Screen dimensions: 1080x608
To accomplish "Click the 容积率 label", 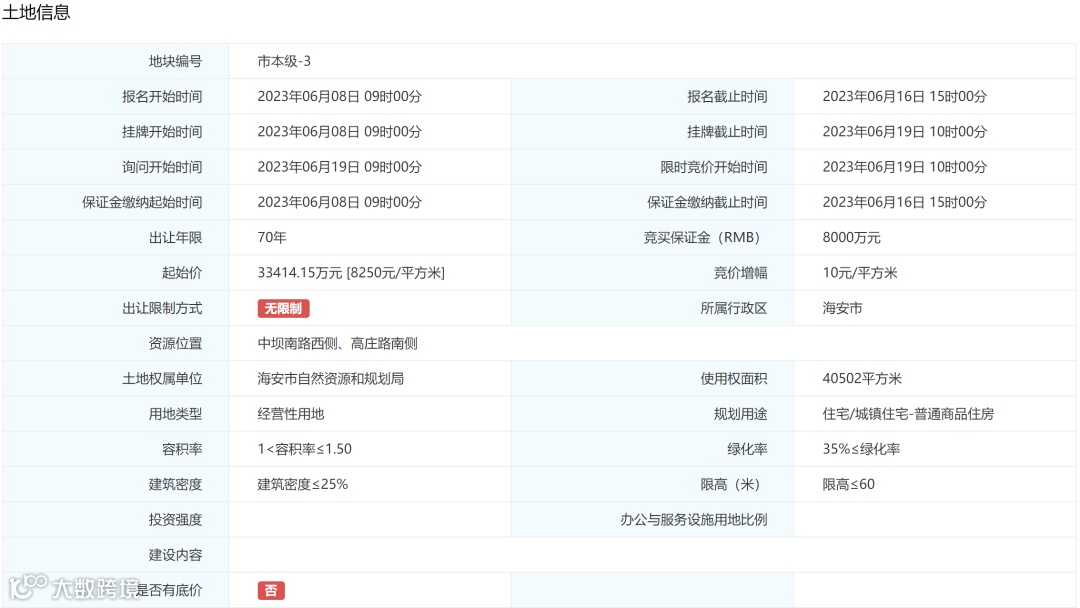I will pos(183,449).
